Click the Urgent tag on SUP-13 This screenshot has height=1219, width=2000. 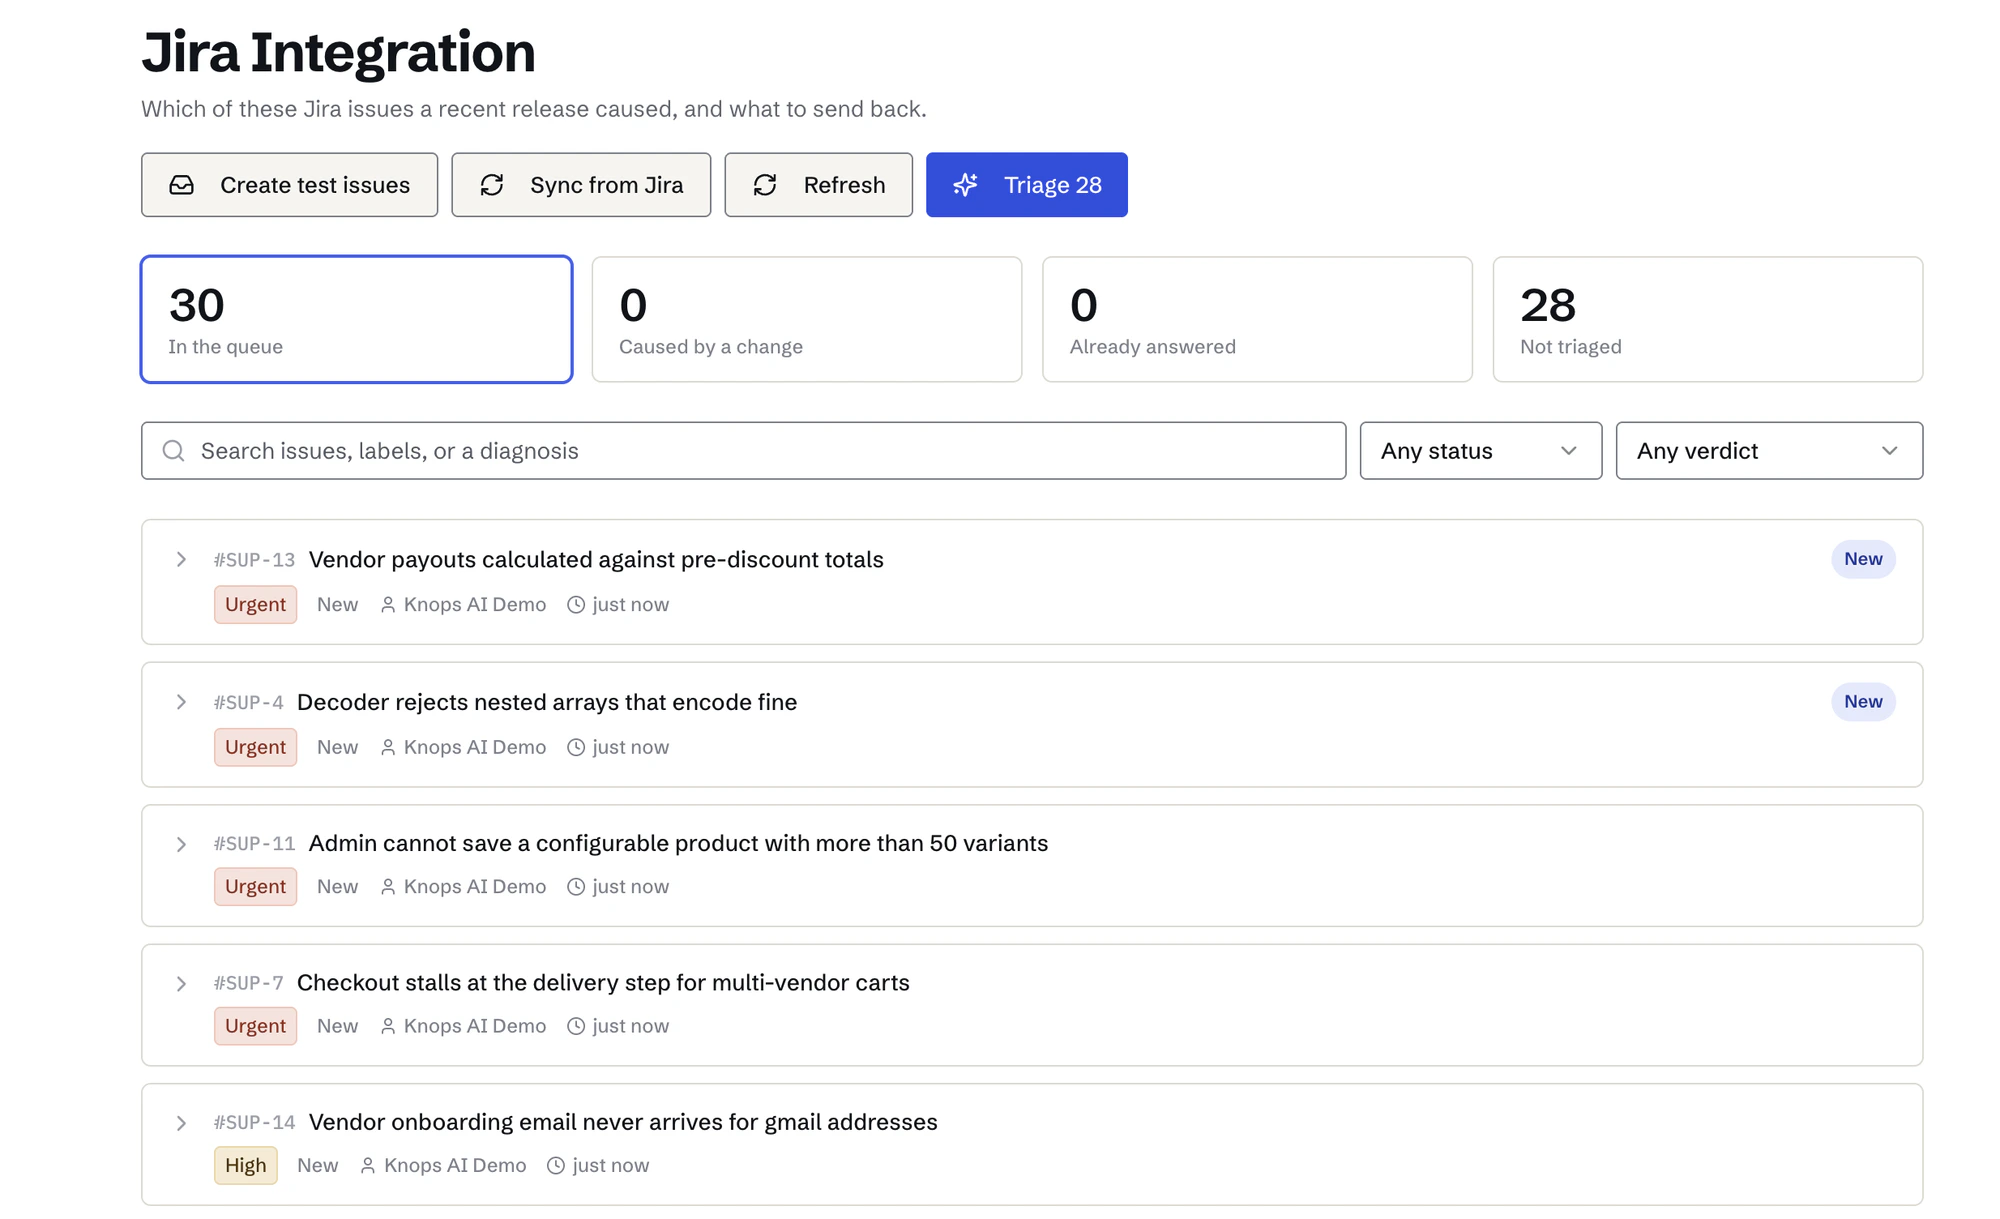(255, 605)
